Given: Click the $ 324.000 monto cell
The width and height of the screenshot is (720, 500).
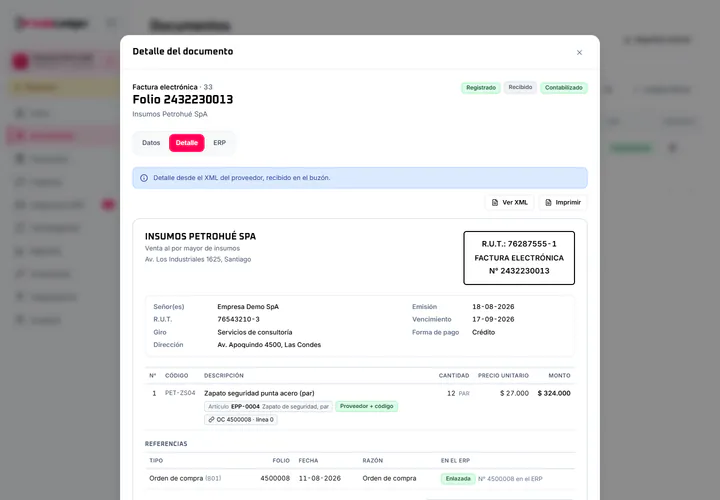Looking at the screenshot, I should click(x=554, y=393).
